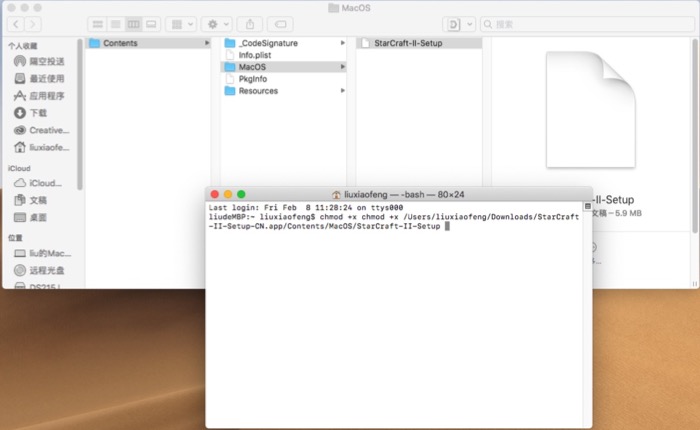Expand the Resources folder arrow
Screen dimensions: 700x430
point(343,91)
